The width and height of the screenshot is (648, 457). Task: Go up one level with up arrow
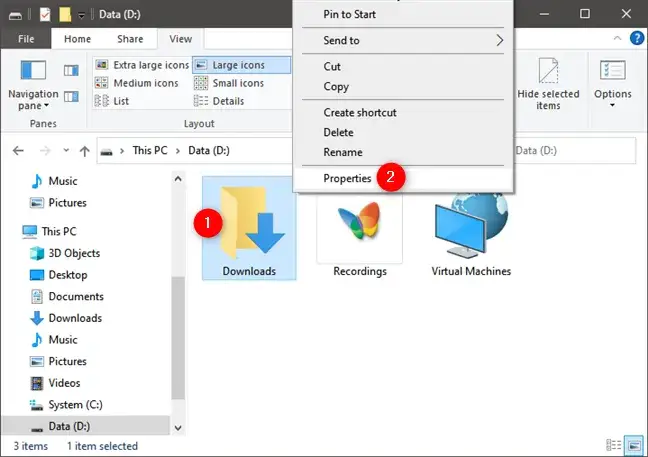[84, 151]
